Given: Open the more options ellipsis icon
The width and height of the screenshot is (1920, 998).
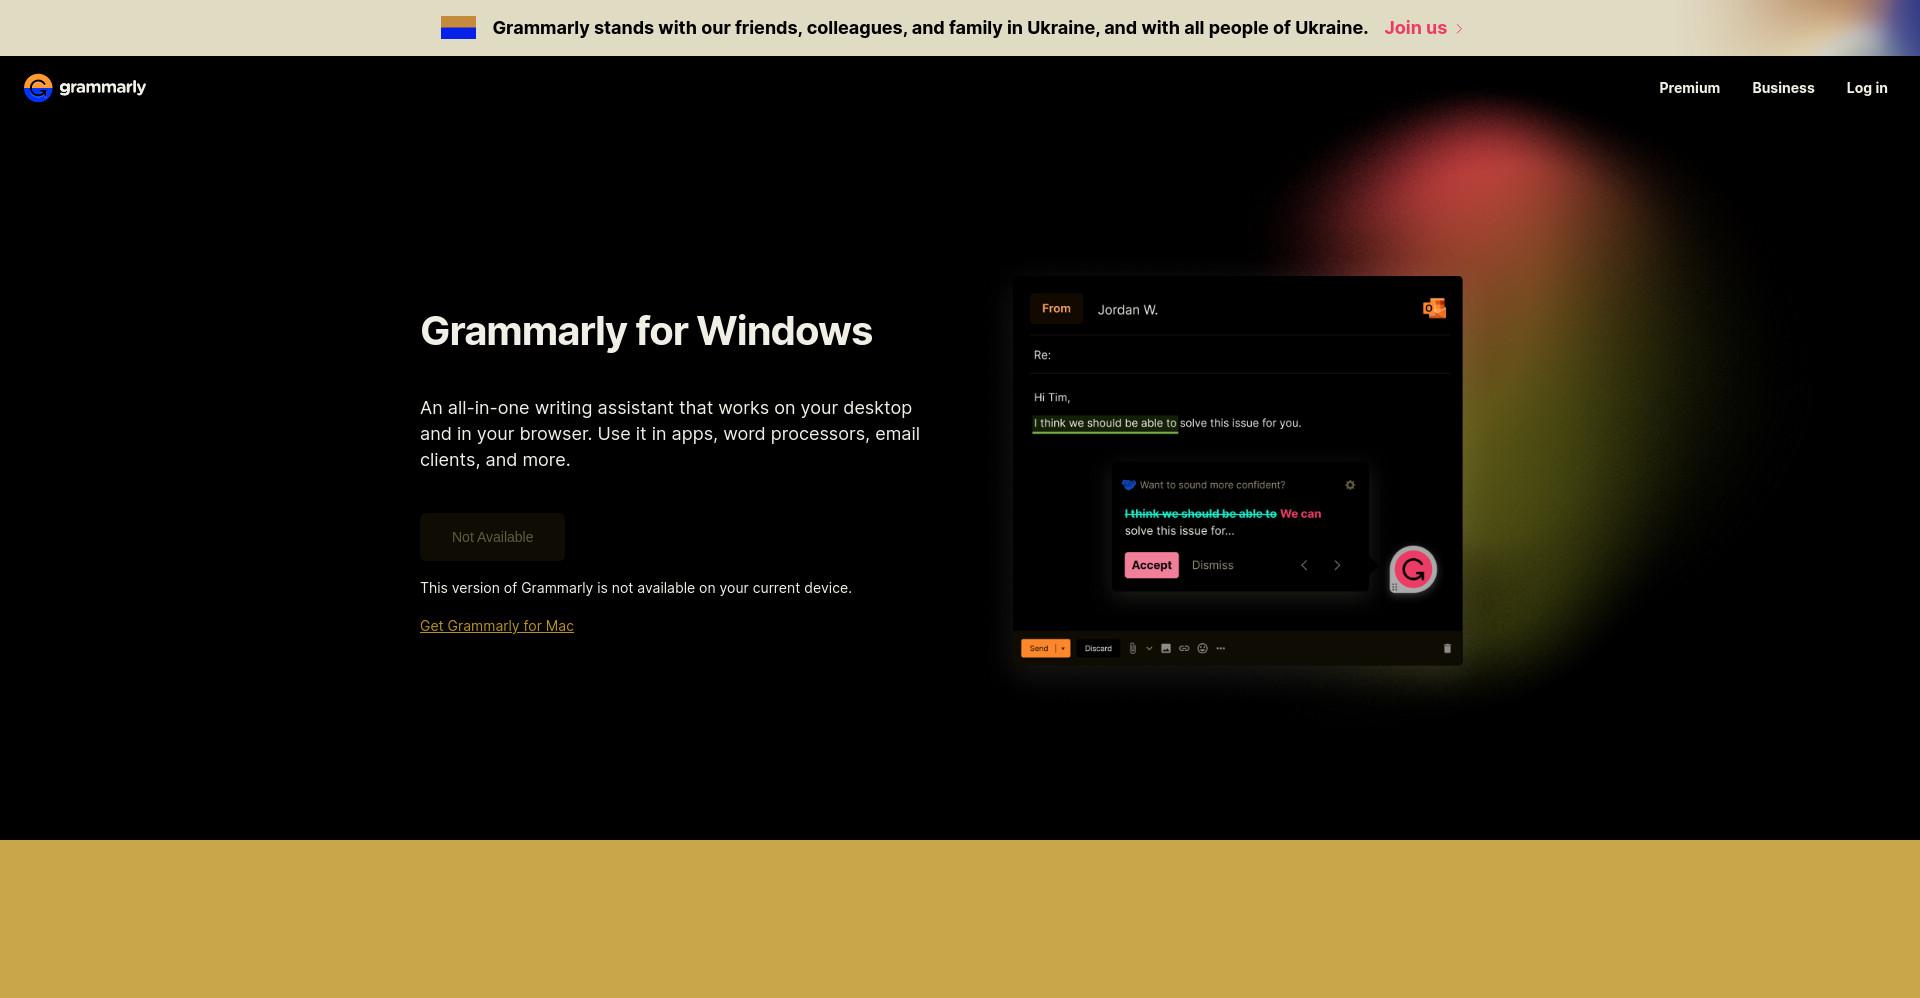Looking at the screenshot, I should pyautogui.click(x=1220, y=649).
